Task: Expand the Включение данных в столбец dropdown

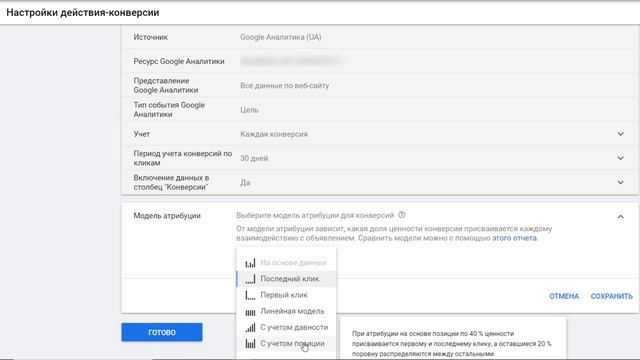Action: click(x=620, y=182)
